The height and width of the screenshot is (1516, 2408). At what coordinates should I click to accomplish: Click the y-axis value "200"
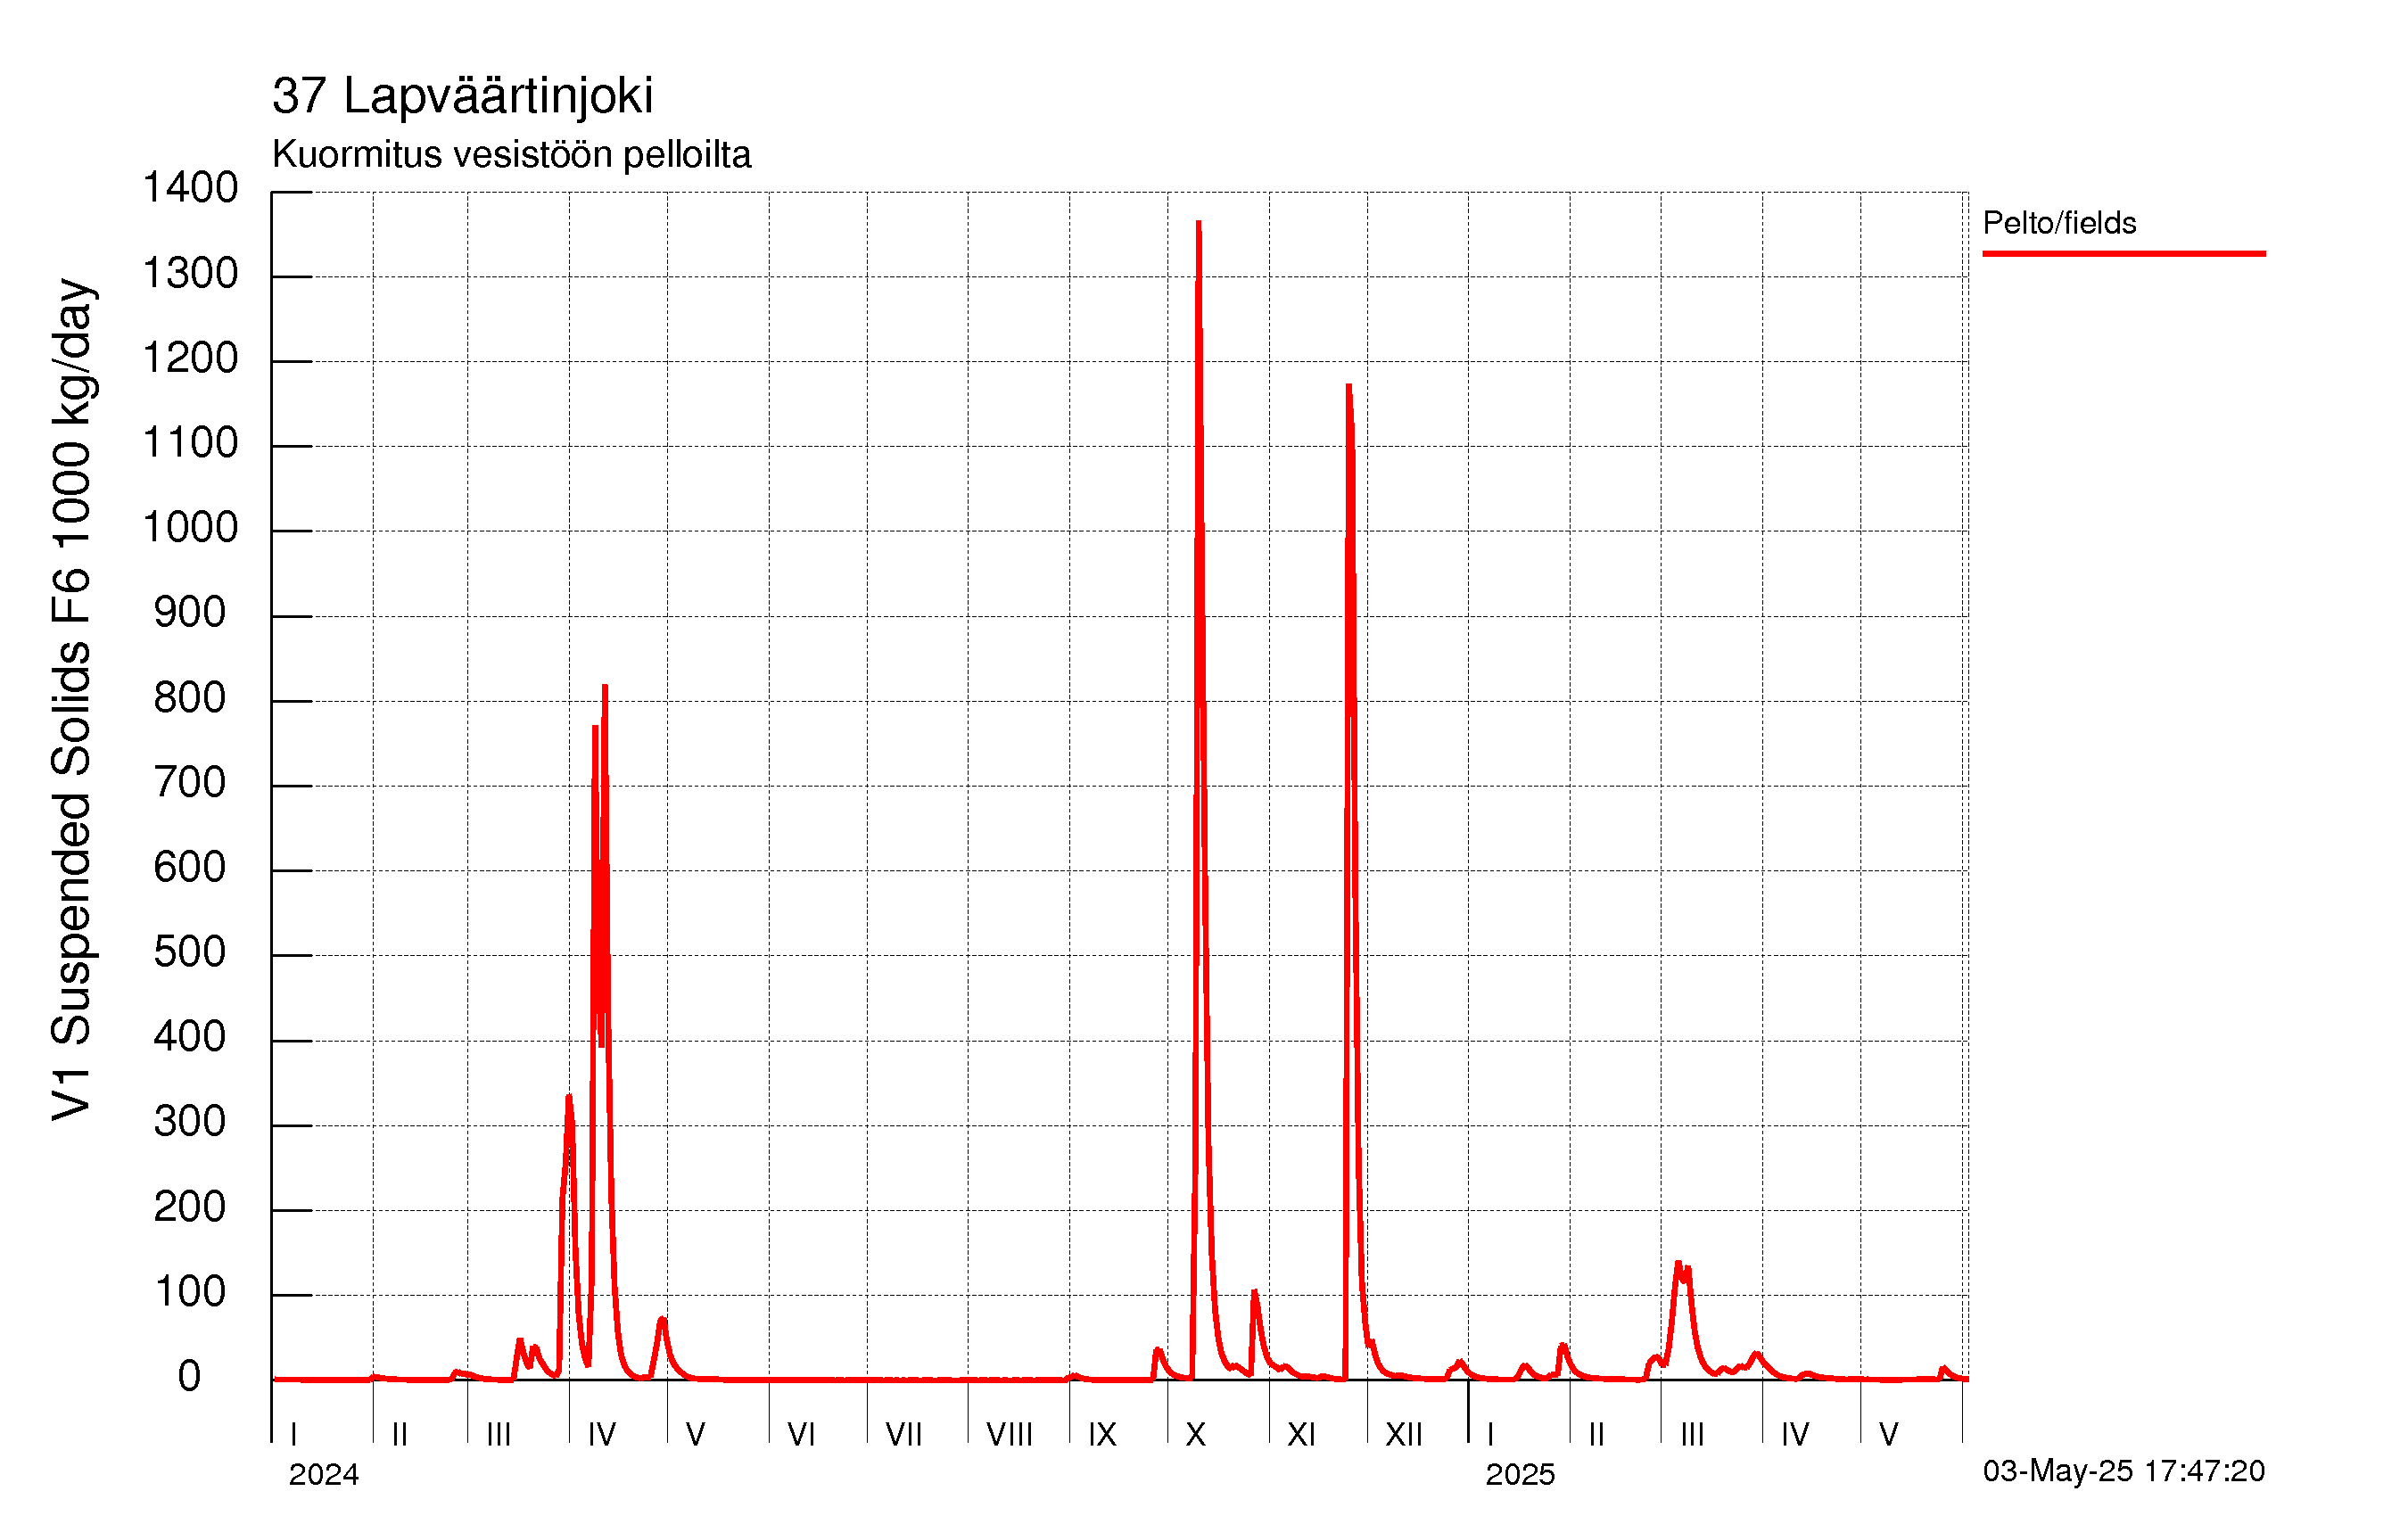[x=190, y=1207]
